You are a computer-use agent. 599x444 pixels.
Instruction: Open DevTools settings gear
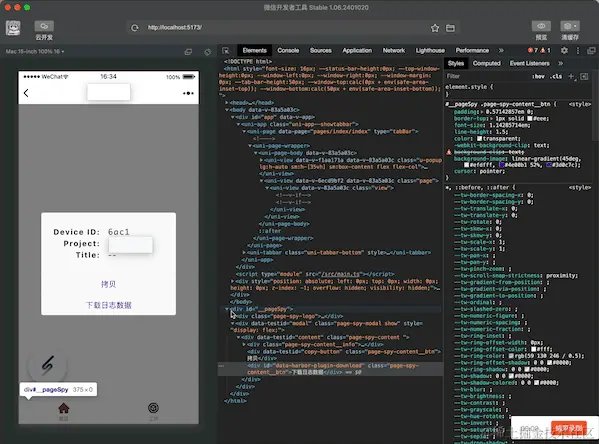pyautogui.click(x=564, y=50)
